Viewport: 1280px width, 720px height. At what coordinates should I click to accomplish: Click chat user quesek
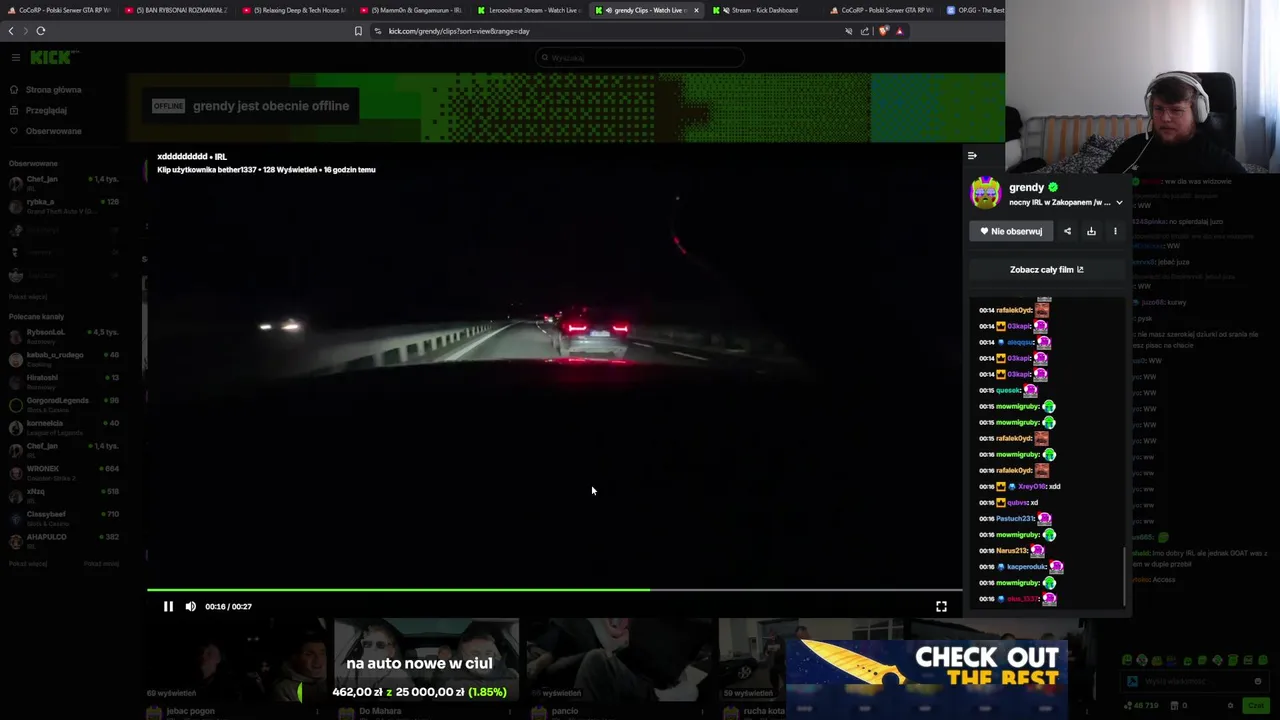pos(1008,390)
